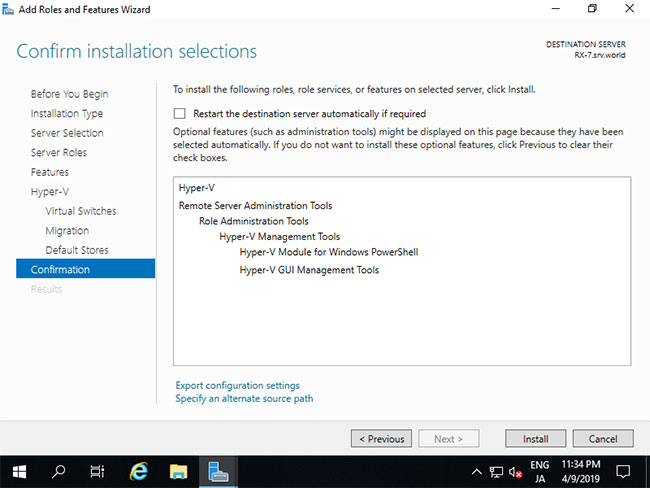Click the network tray icon
The height and width of the screenshot is (488, 650).
pos(496,471)
